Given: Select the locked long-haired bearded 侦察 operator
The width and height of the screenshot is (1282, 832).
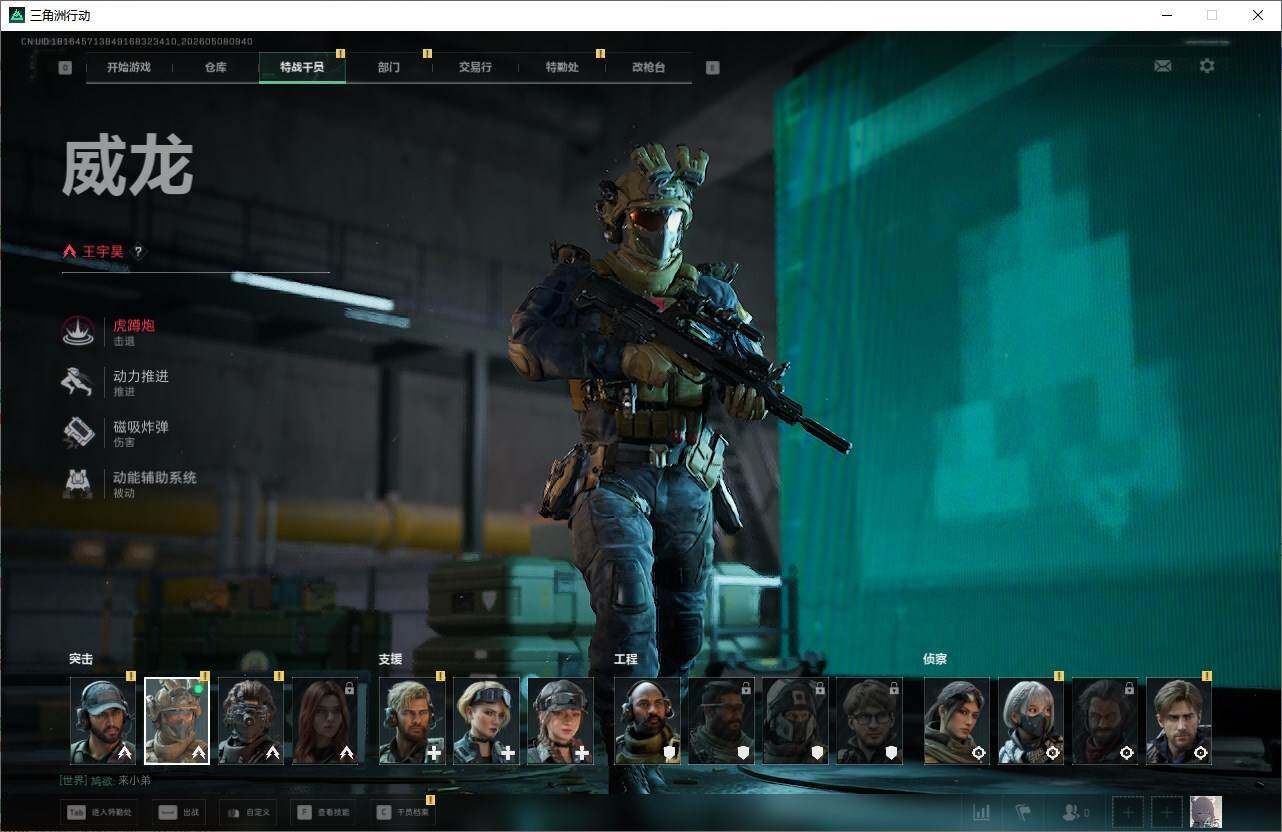Looking at the screenshot, I should pos(1105,721).
